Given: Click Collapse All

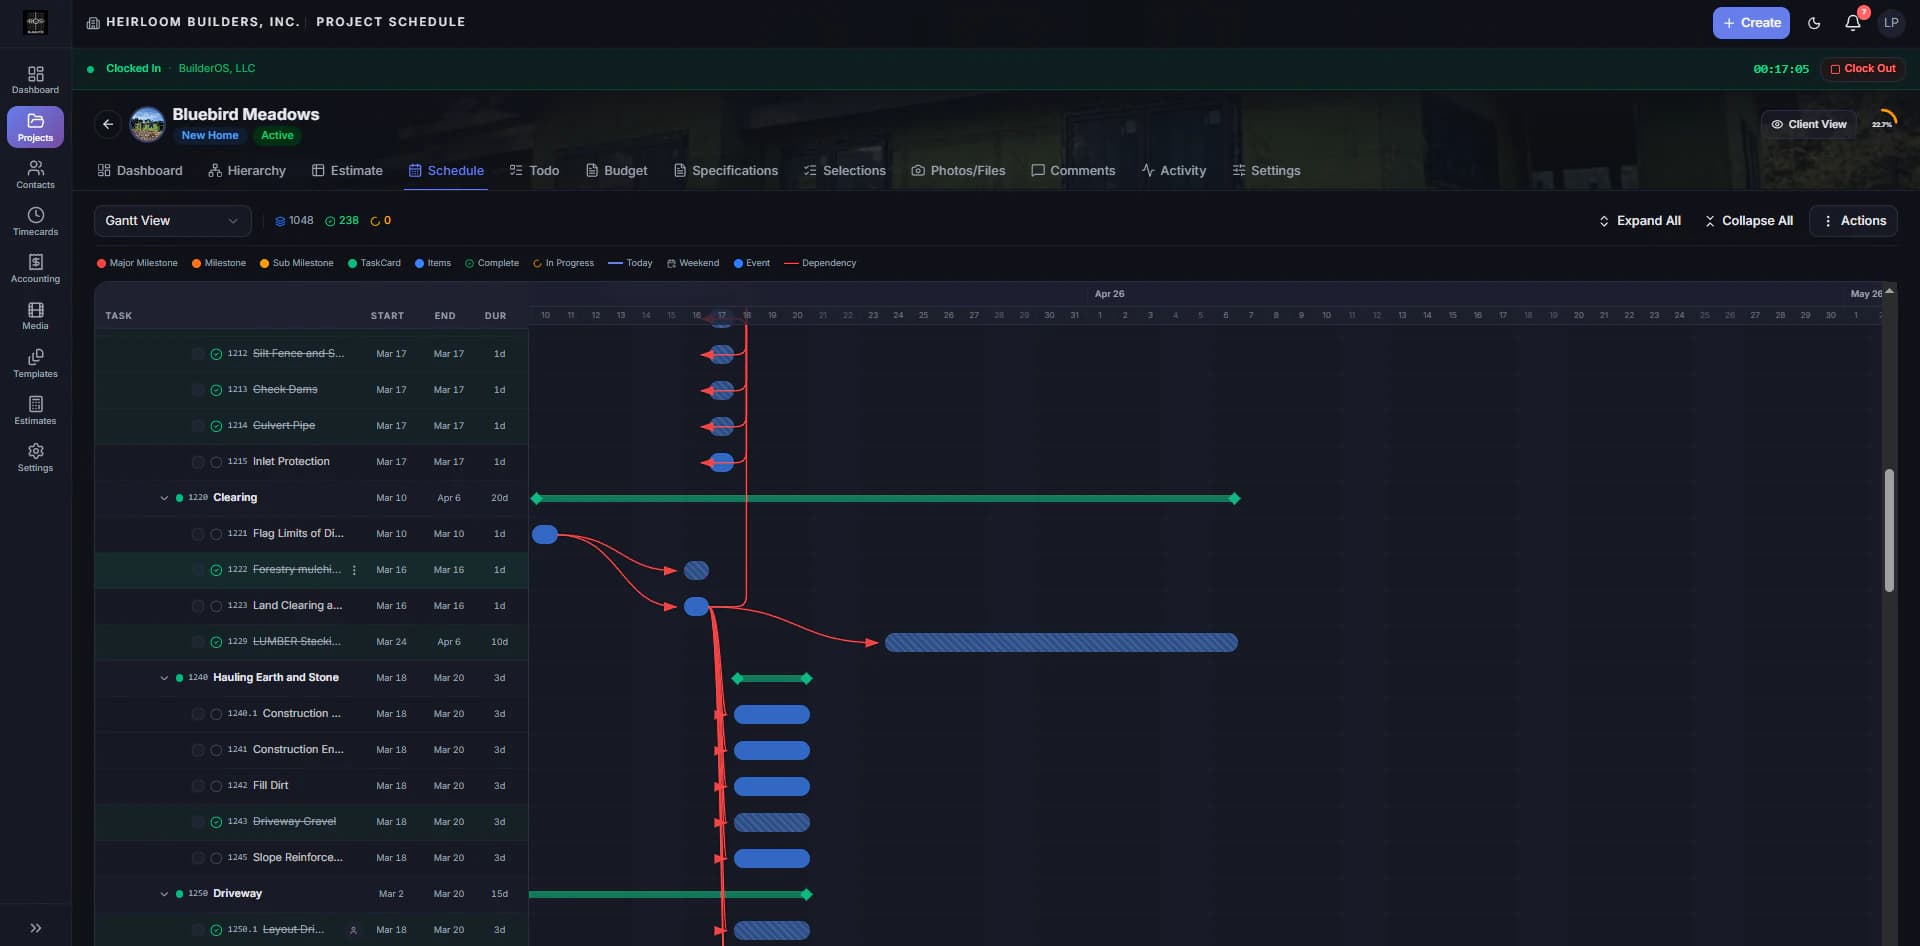Looking at the screenshot, I should click(1748, 221).
